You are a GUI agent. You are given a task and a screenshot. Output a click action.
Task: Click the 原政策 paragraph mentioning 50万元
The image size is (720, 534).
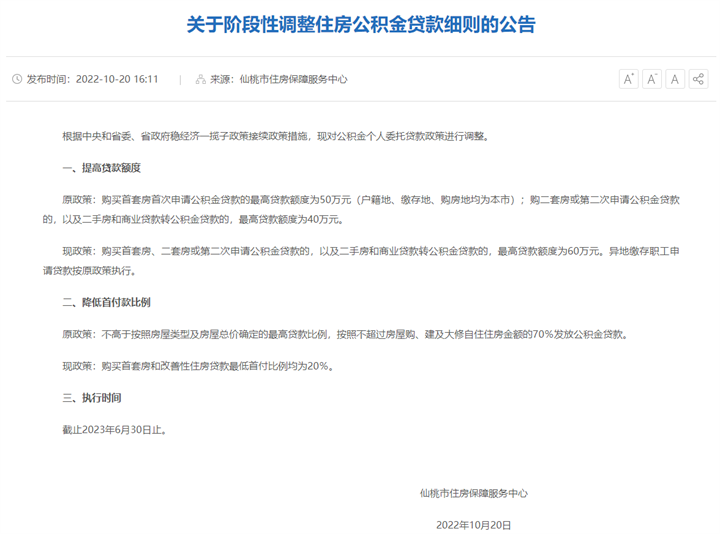click(x=360, y=209)
